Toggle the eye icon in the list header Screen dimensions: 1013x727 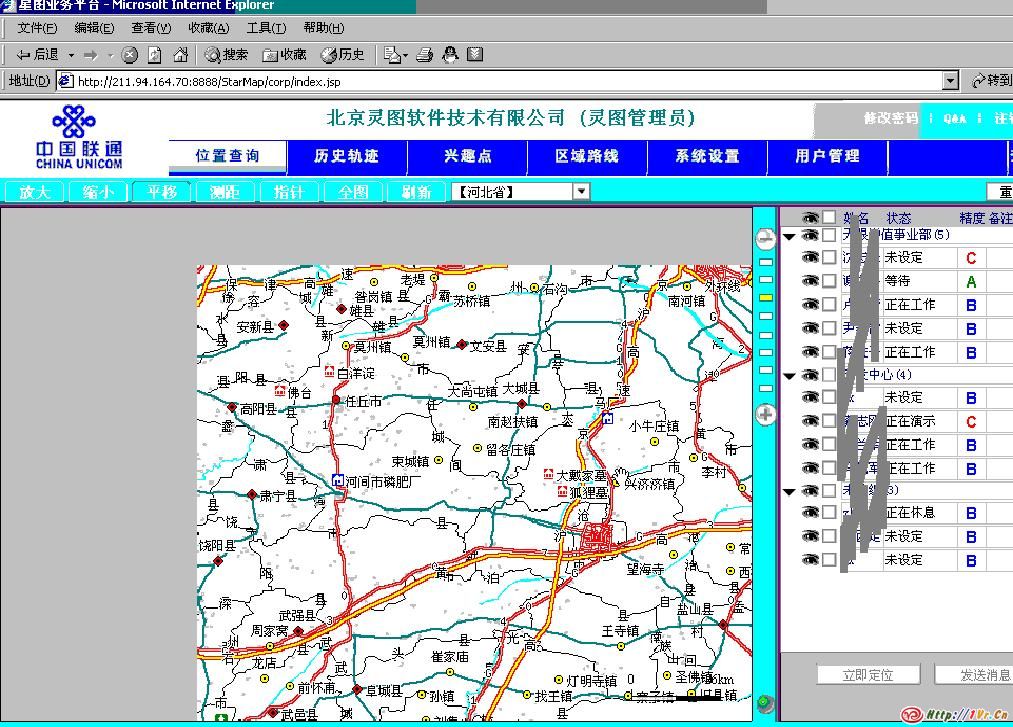tap(809, 217)
